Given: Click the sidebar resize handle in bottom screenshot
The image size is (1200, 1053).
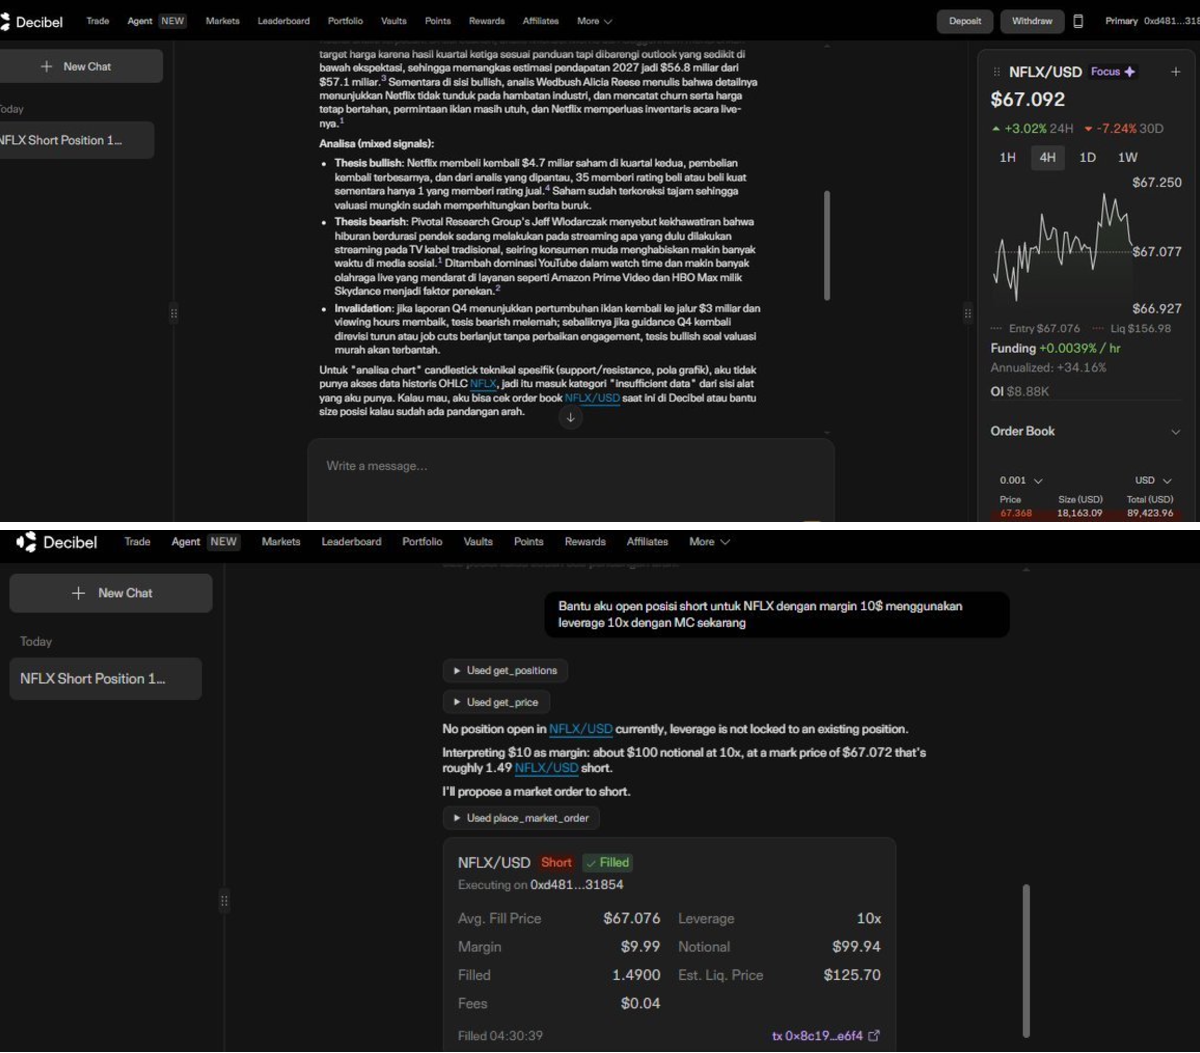Looking at the screenshot, I should point(224,901).
